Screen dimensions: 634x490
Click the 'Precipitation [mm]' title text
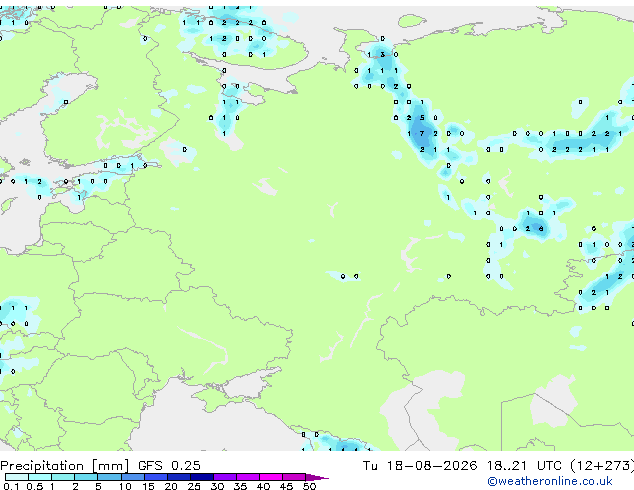[x=65, y=466]
